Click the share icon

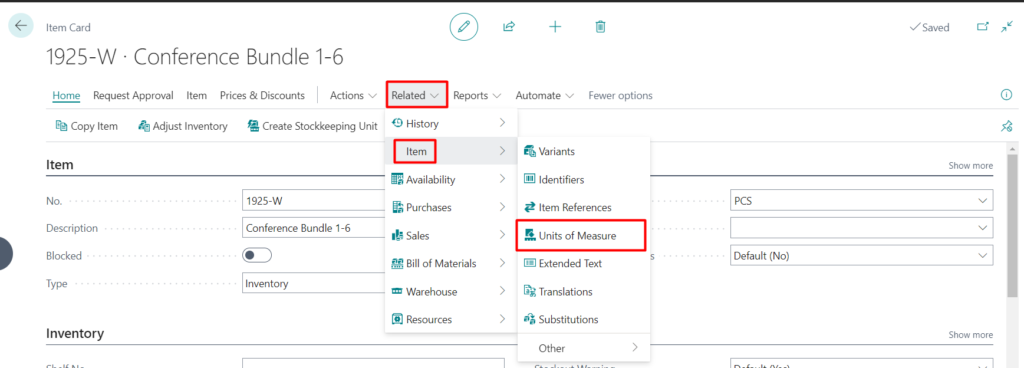point(509,27)
